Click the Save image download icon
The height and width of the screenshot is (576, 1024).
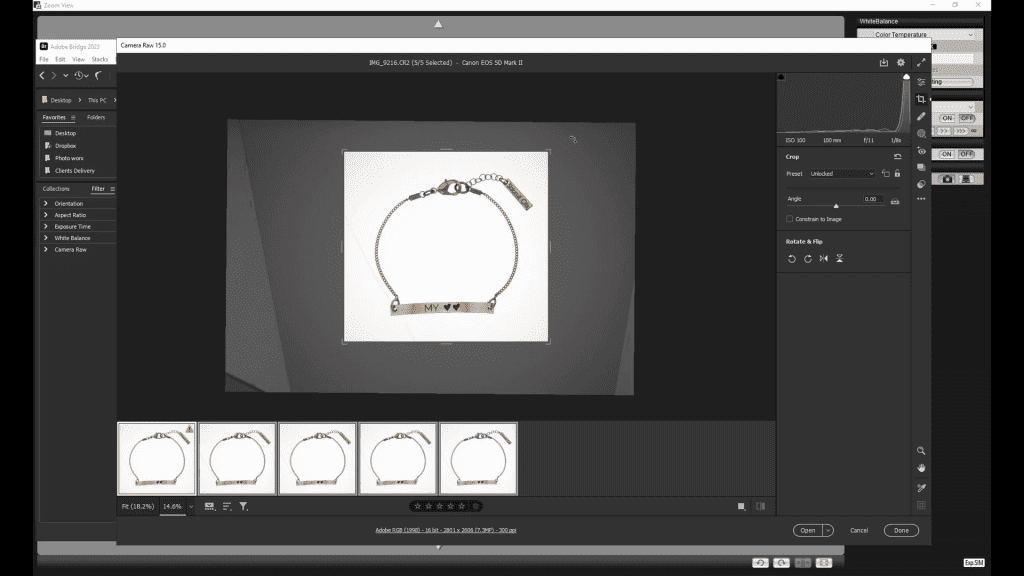click(x=884, y=63)
